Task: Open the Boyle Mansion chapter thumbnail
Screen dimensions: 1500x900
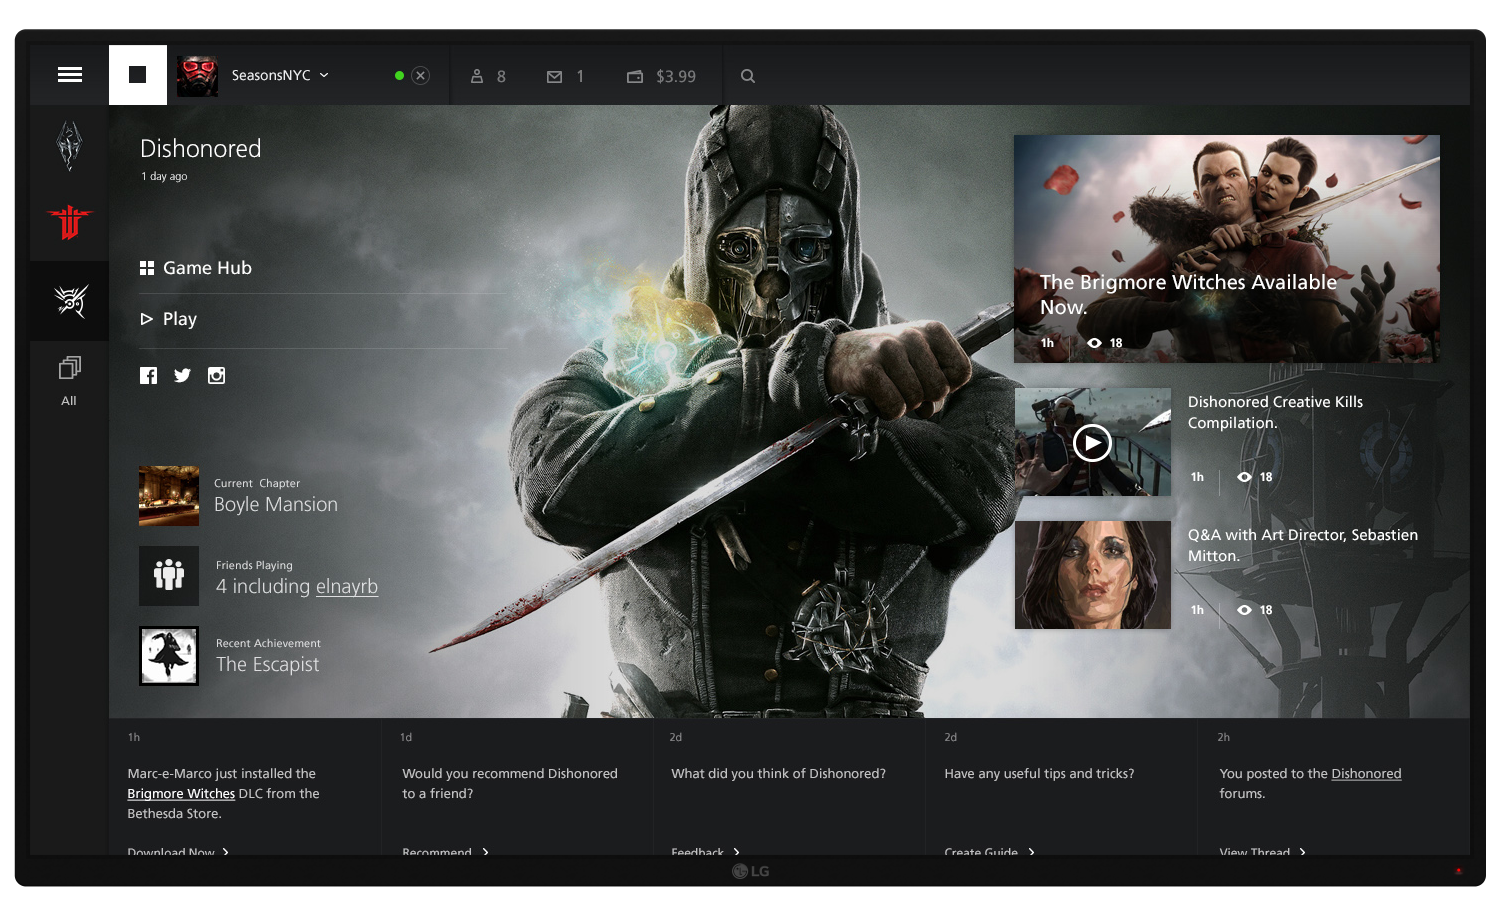Action: (169, 496)
